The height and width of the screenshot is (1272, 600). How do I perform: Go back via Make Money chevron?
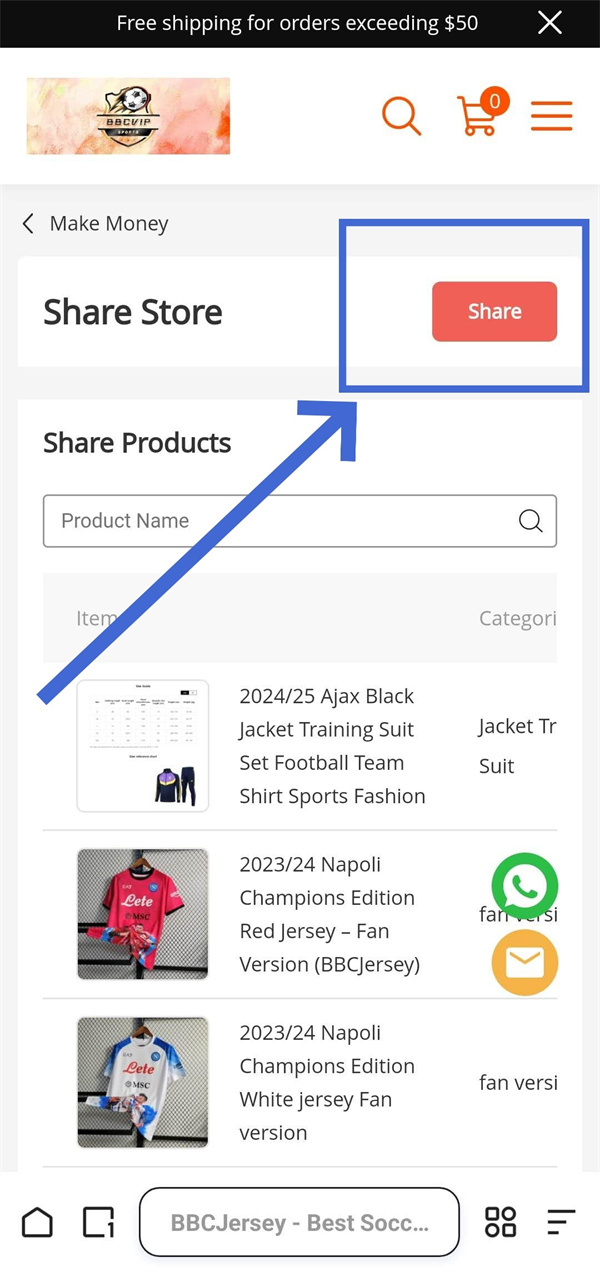tap(28, 223)
